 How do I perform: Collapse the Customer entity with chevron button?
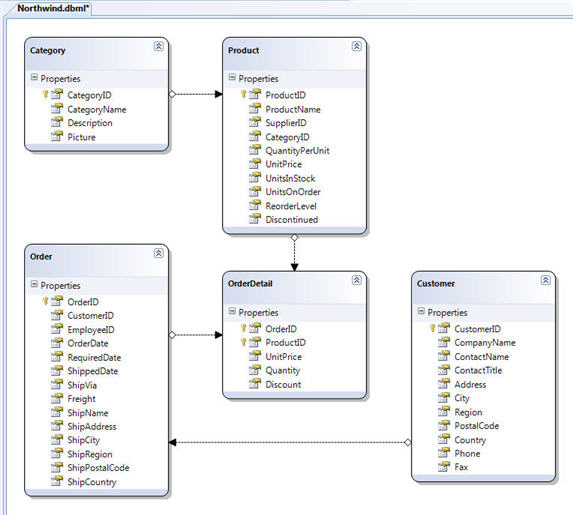[546, 280]
